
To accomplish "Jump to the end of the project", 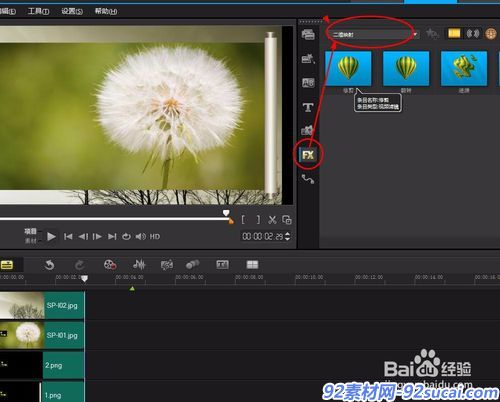I will coord(112,237).
